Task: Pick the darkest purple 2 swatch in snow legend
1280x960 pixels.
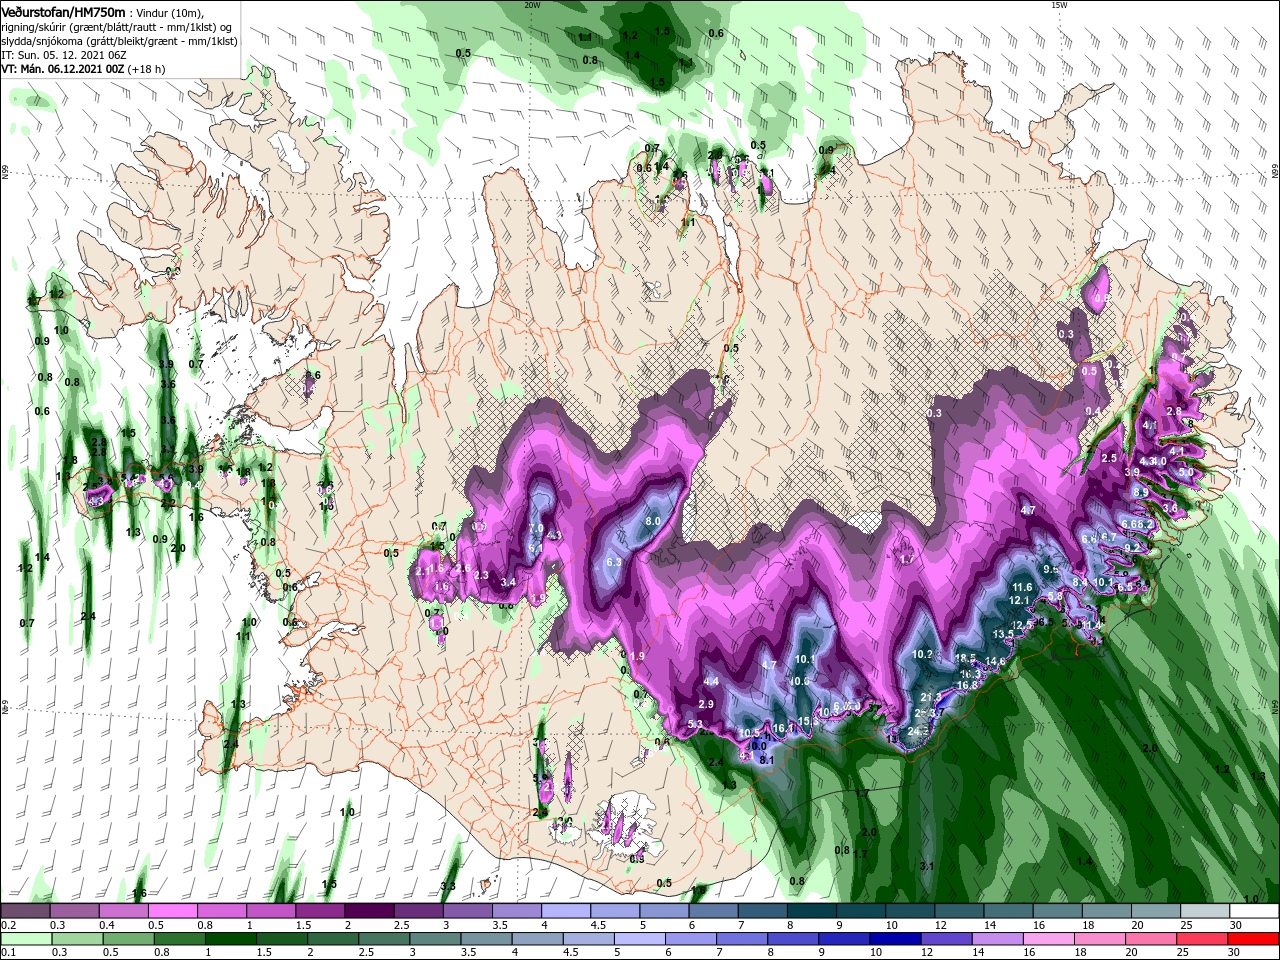Action: pos(369,911)
